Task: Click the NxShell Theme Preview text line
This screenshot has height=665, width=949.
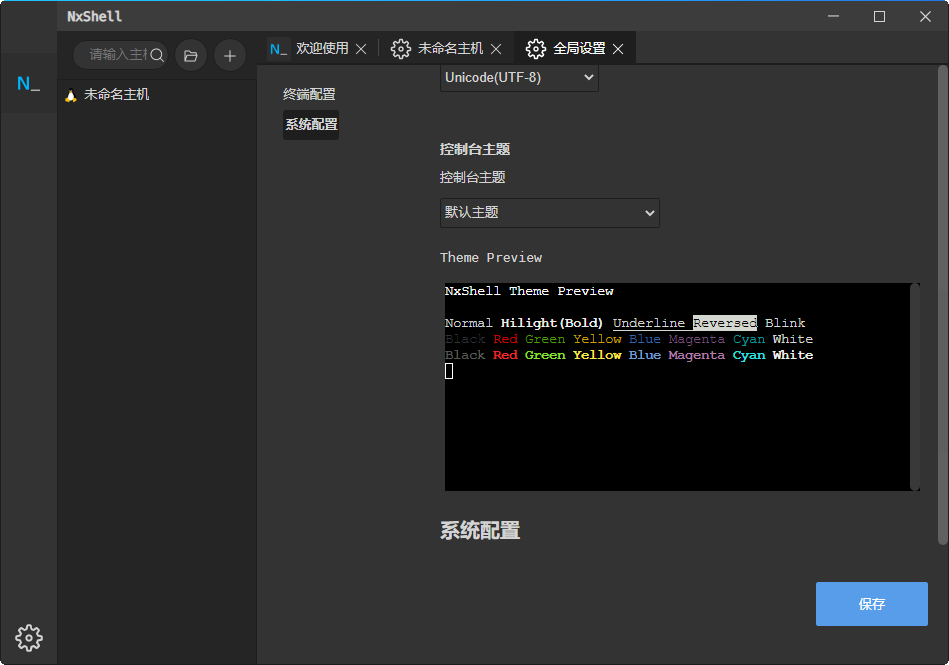Action: coord(529,291)
